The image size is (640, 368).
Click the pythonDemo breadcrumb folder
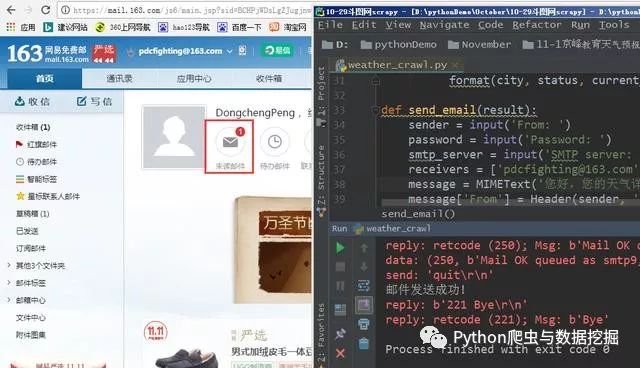tap(399, 44)
